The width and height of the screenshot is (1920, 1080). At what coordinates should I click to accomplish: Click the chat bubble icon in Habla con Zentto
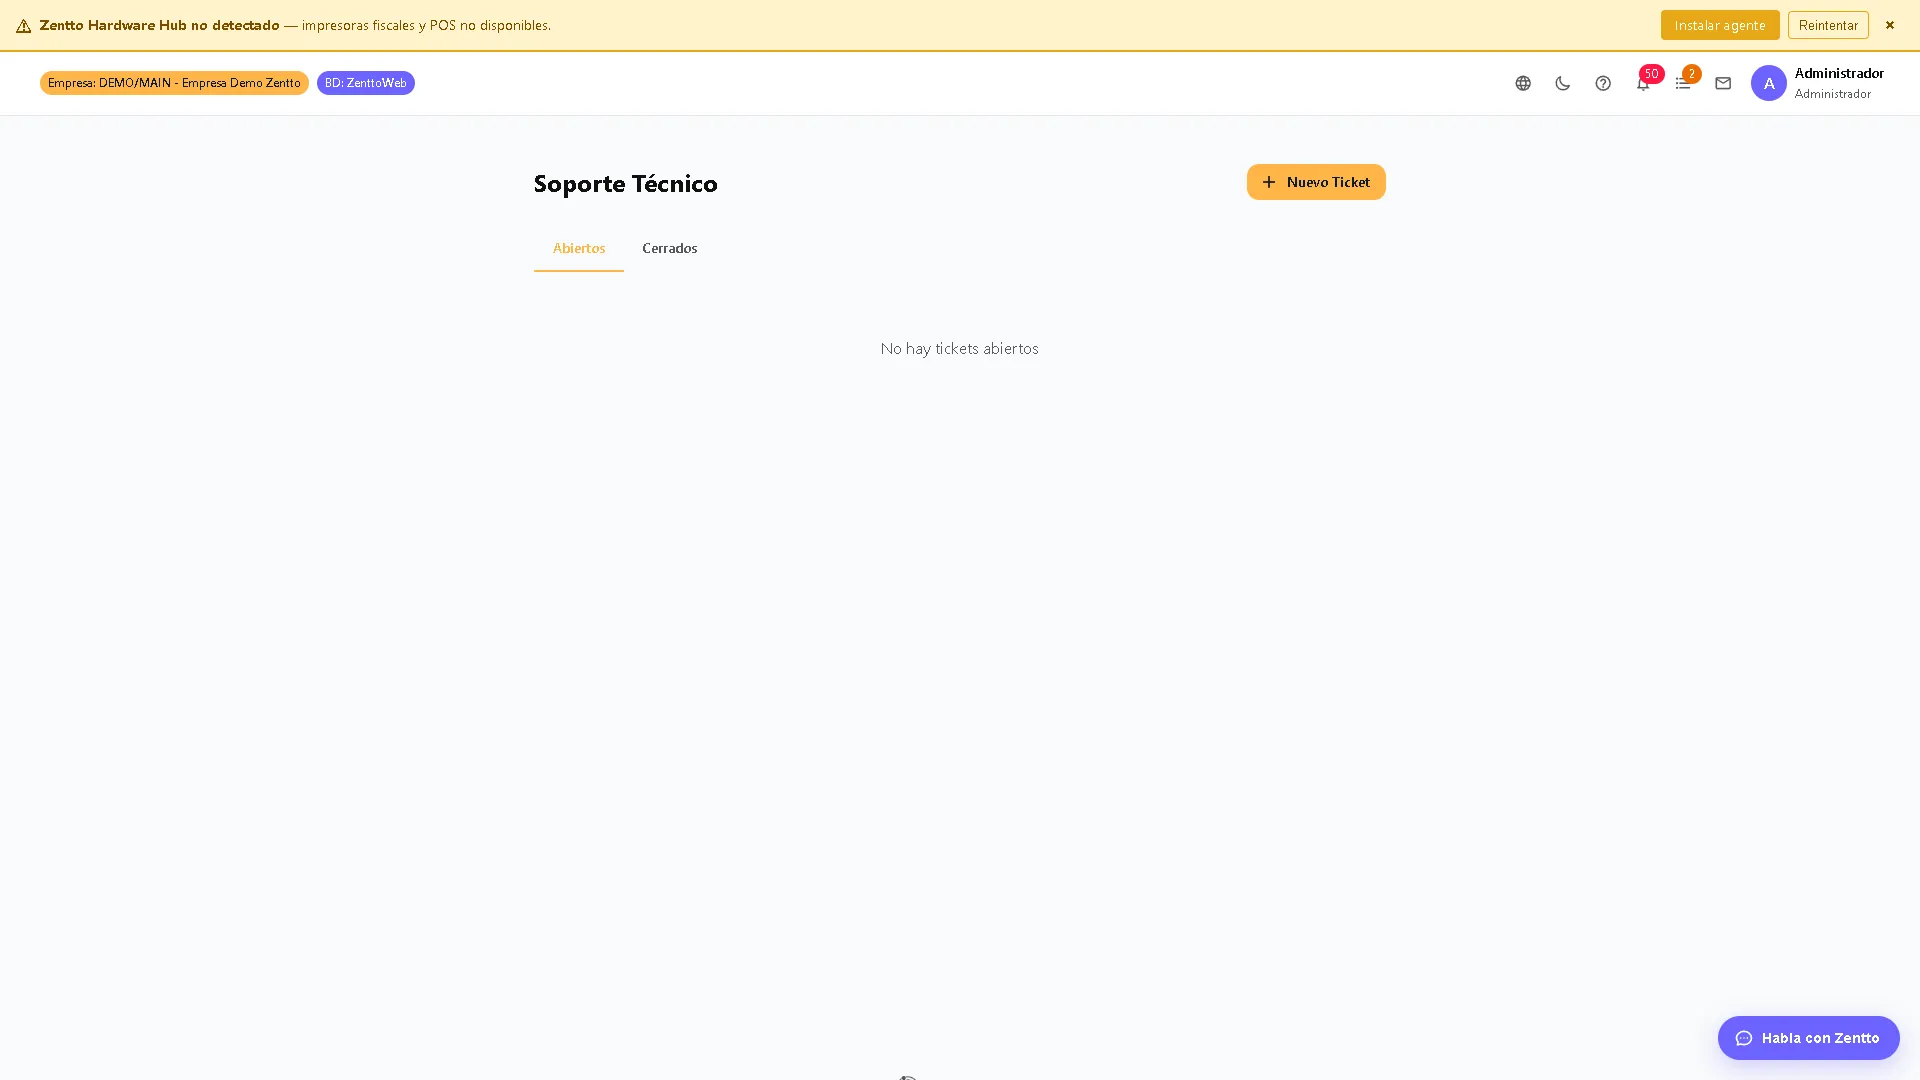pos(1744,1038)
